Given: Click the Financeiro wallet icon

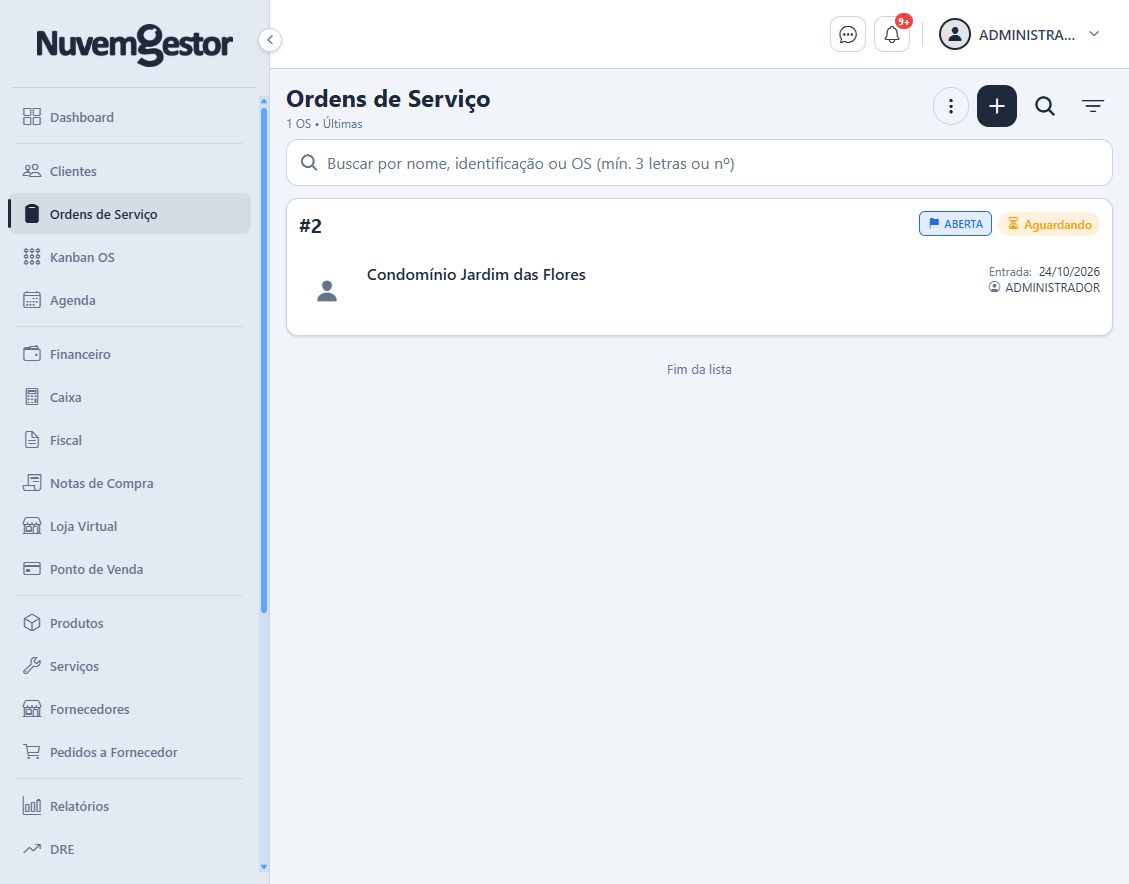Looking at the screenshot, I should 32,354.
